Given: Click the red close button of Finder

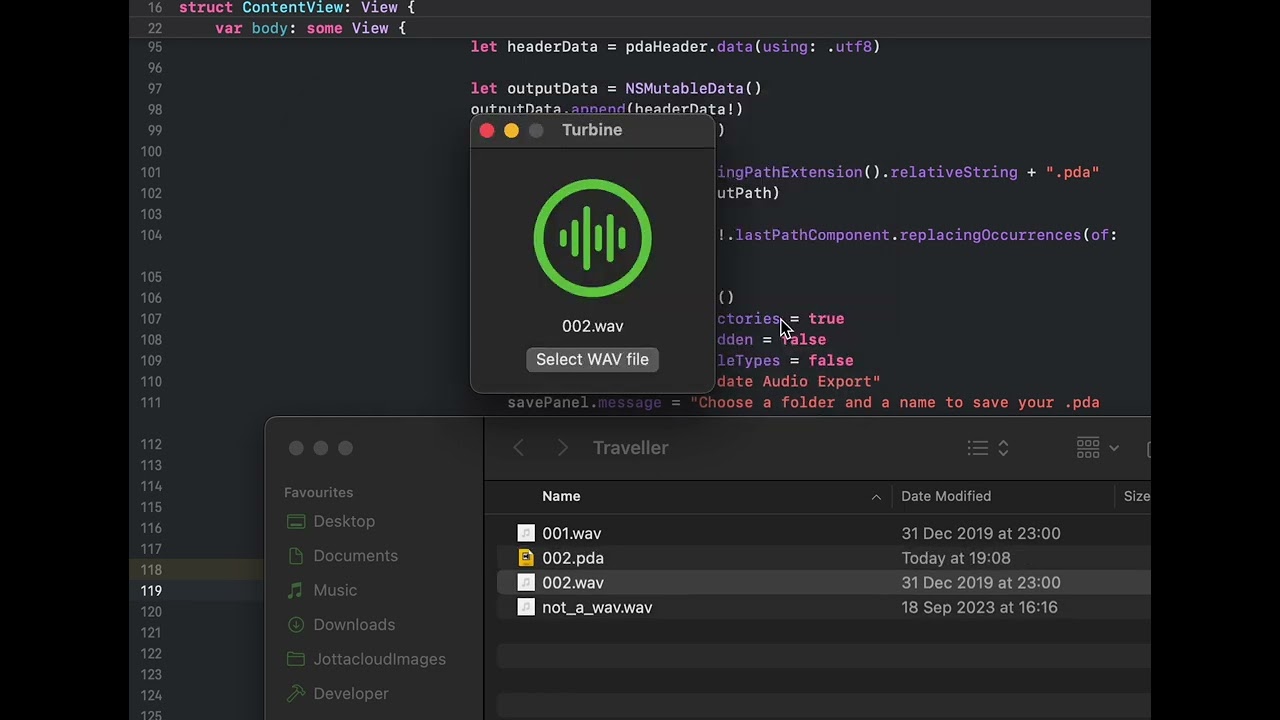Looking at the screenshot, I should pos(296,448).
